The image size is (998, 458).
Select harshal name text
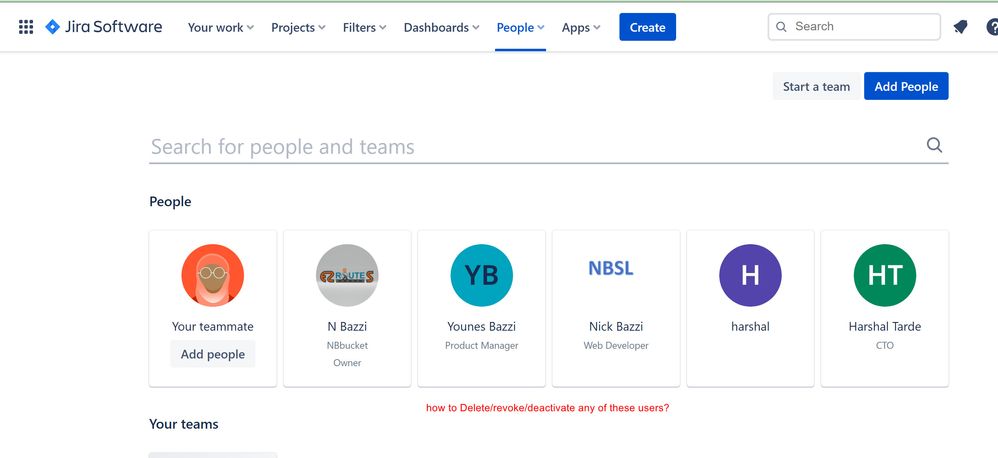click(x=750, y=326)
